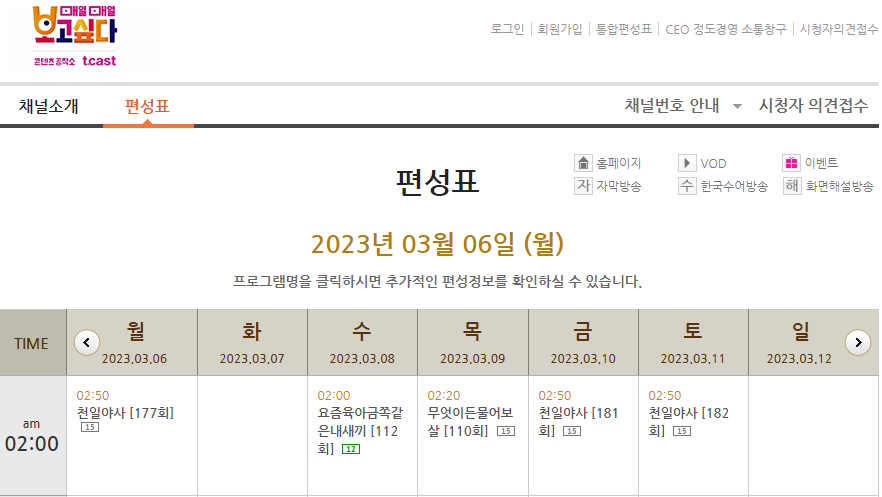This screenshot has height=497, width=882.
Task: Click the 시청자의견접수 top link
Action: tap(839, 29)
